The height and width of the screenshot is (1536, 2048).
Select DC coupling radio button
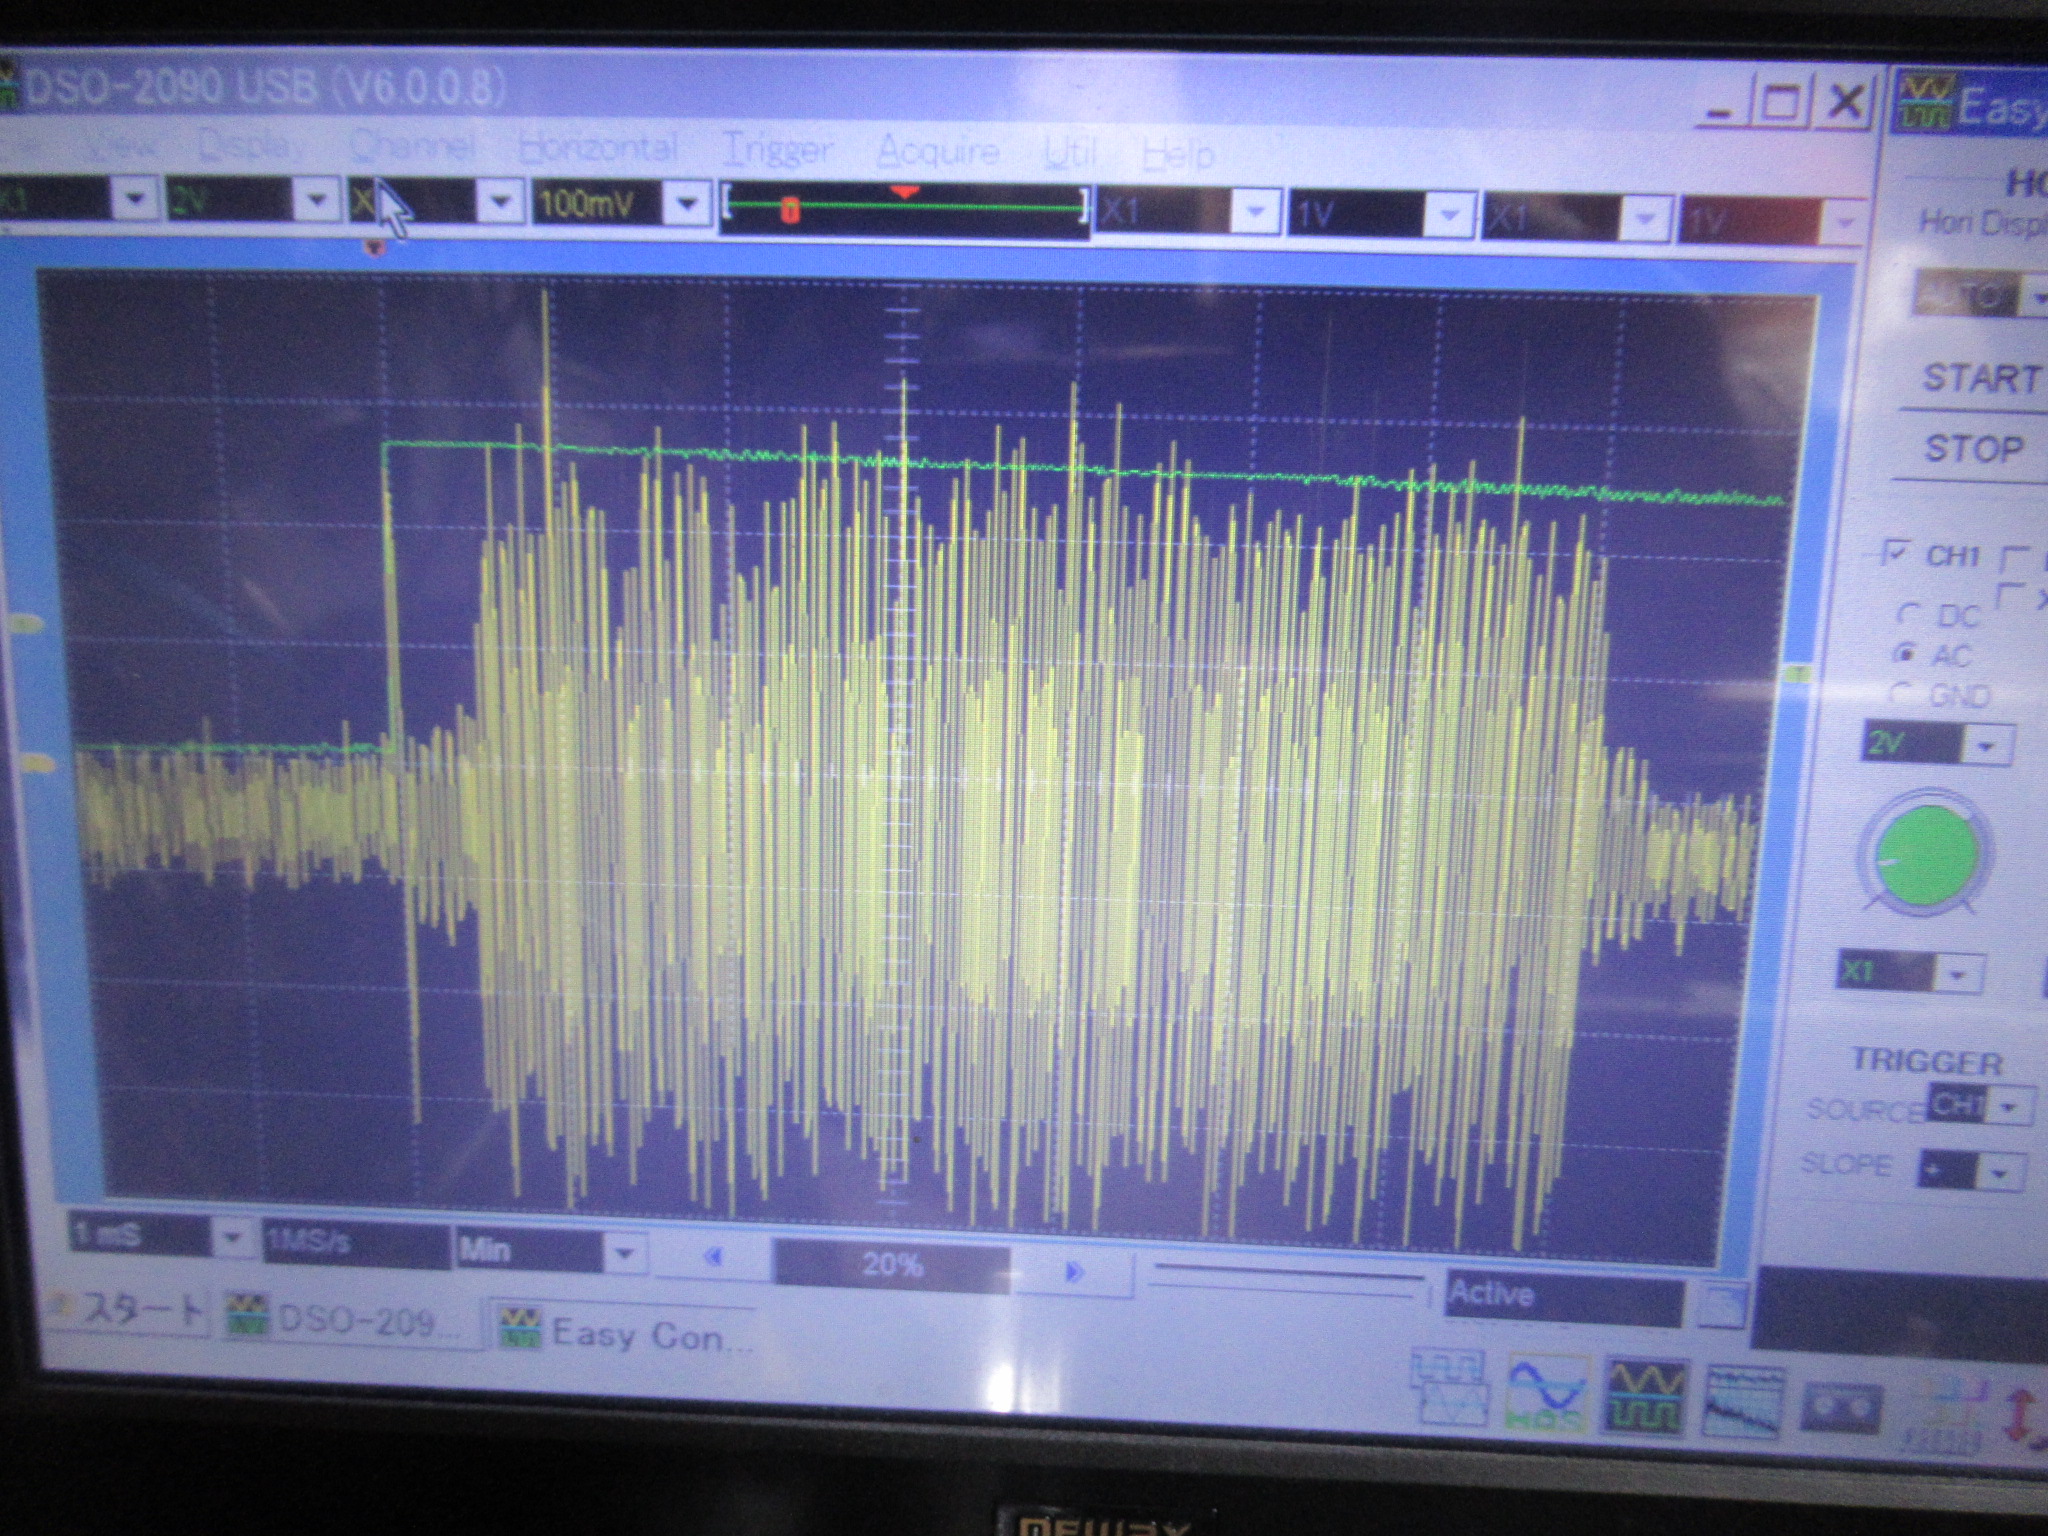click(1908, 613)
